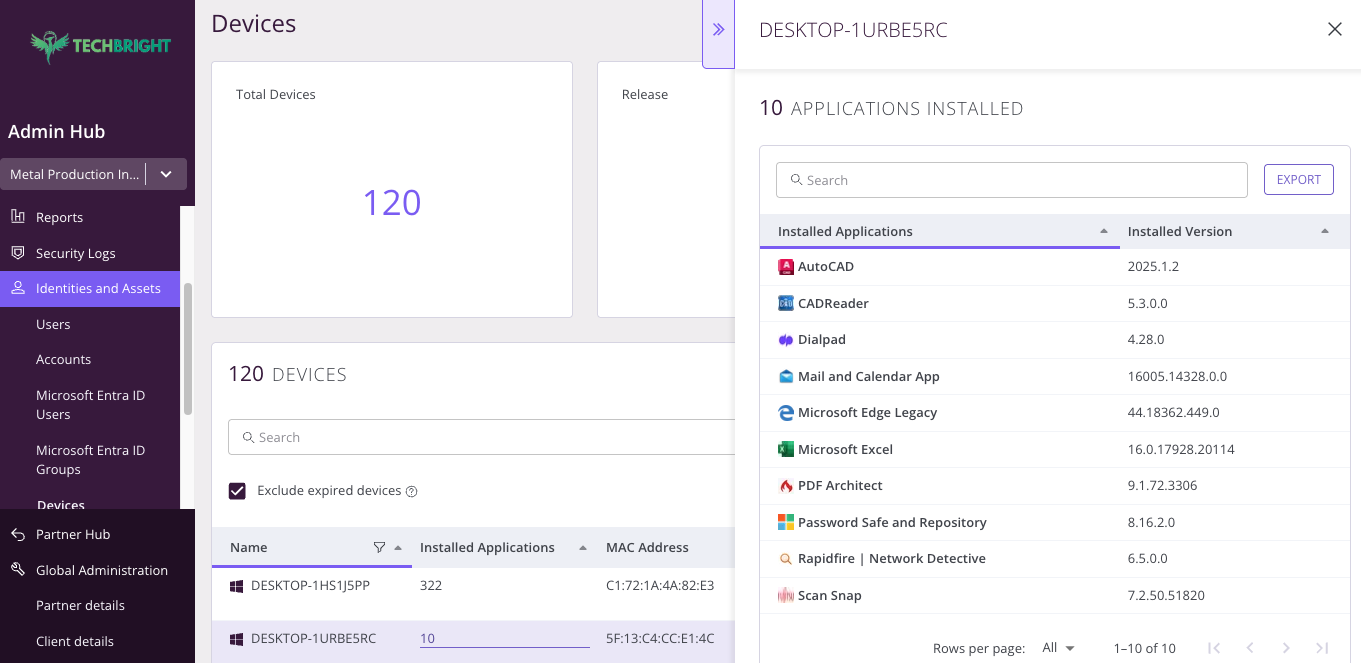
Task: Uncheck Exclude expired devices checkbox
Action: tap(237, 491)
